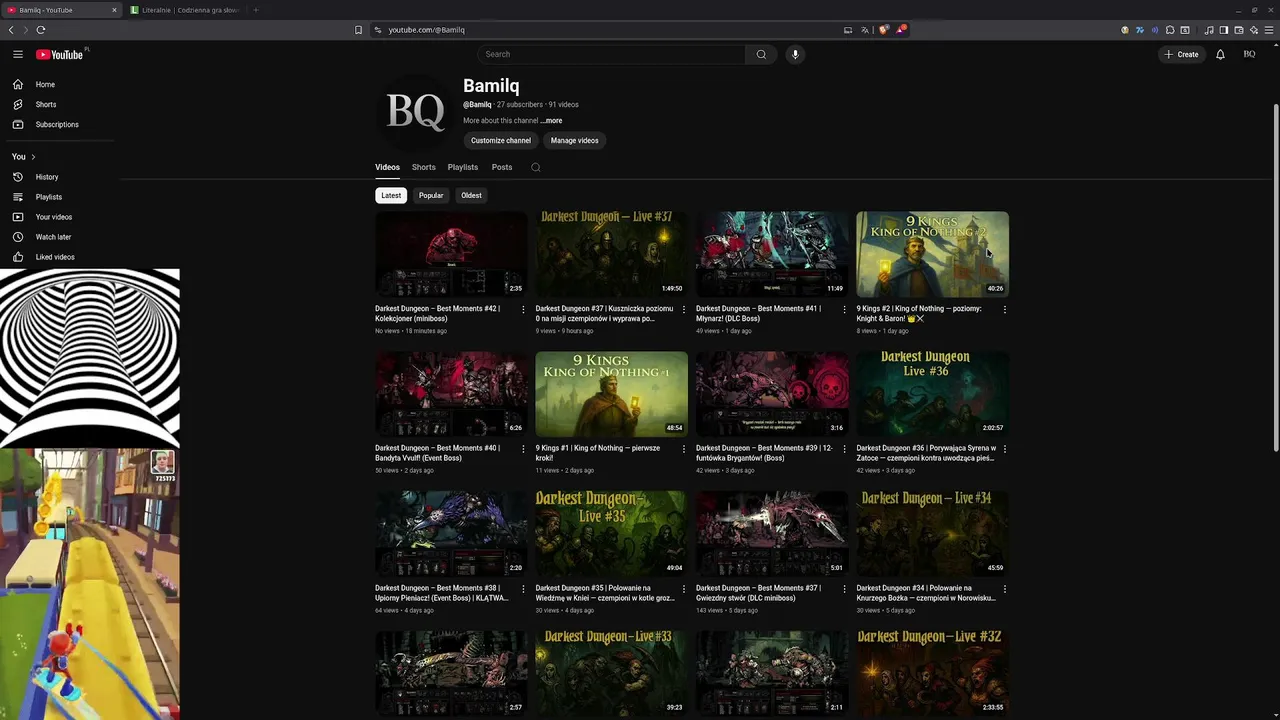Click the browser address bar URL

(426, 30)
